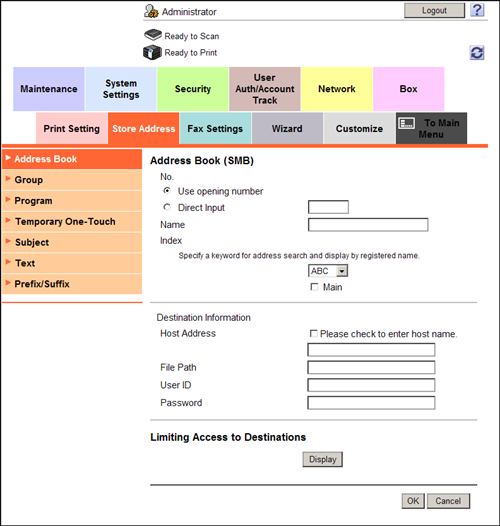Click the help question mark icon

[x=477, y=10]
